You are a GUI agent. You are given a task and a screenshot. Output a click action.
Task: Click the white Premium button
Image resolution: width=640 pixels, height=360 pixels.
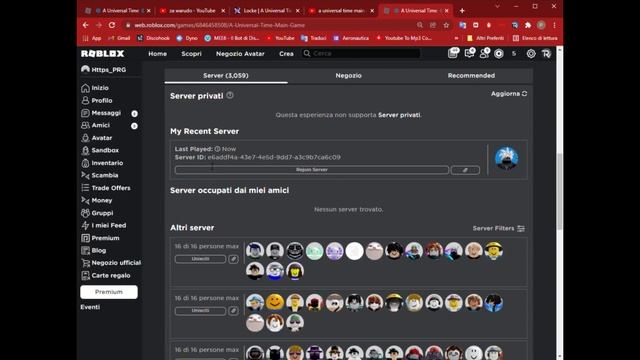[109, 292]
